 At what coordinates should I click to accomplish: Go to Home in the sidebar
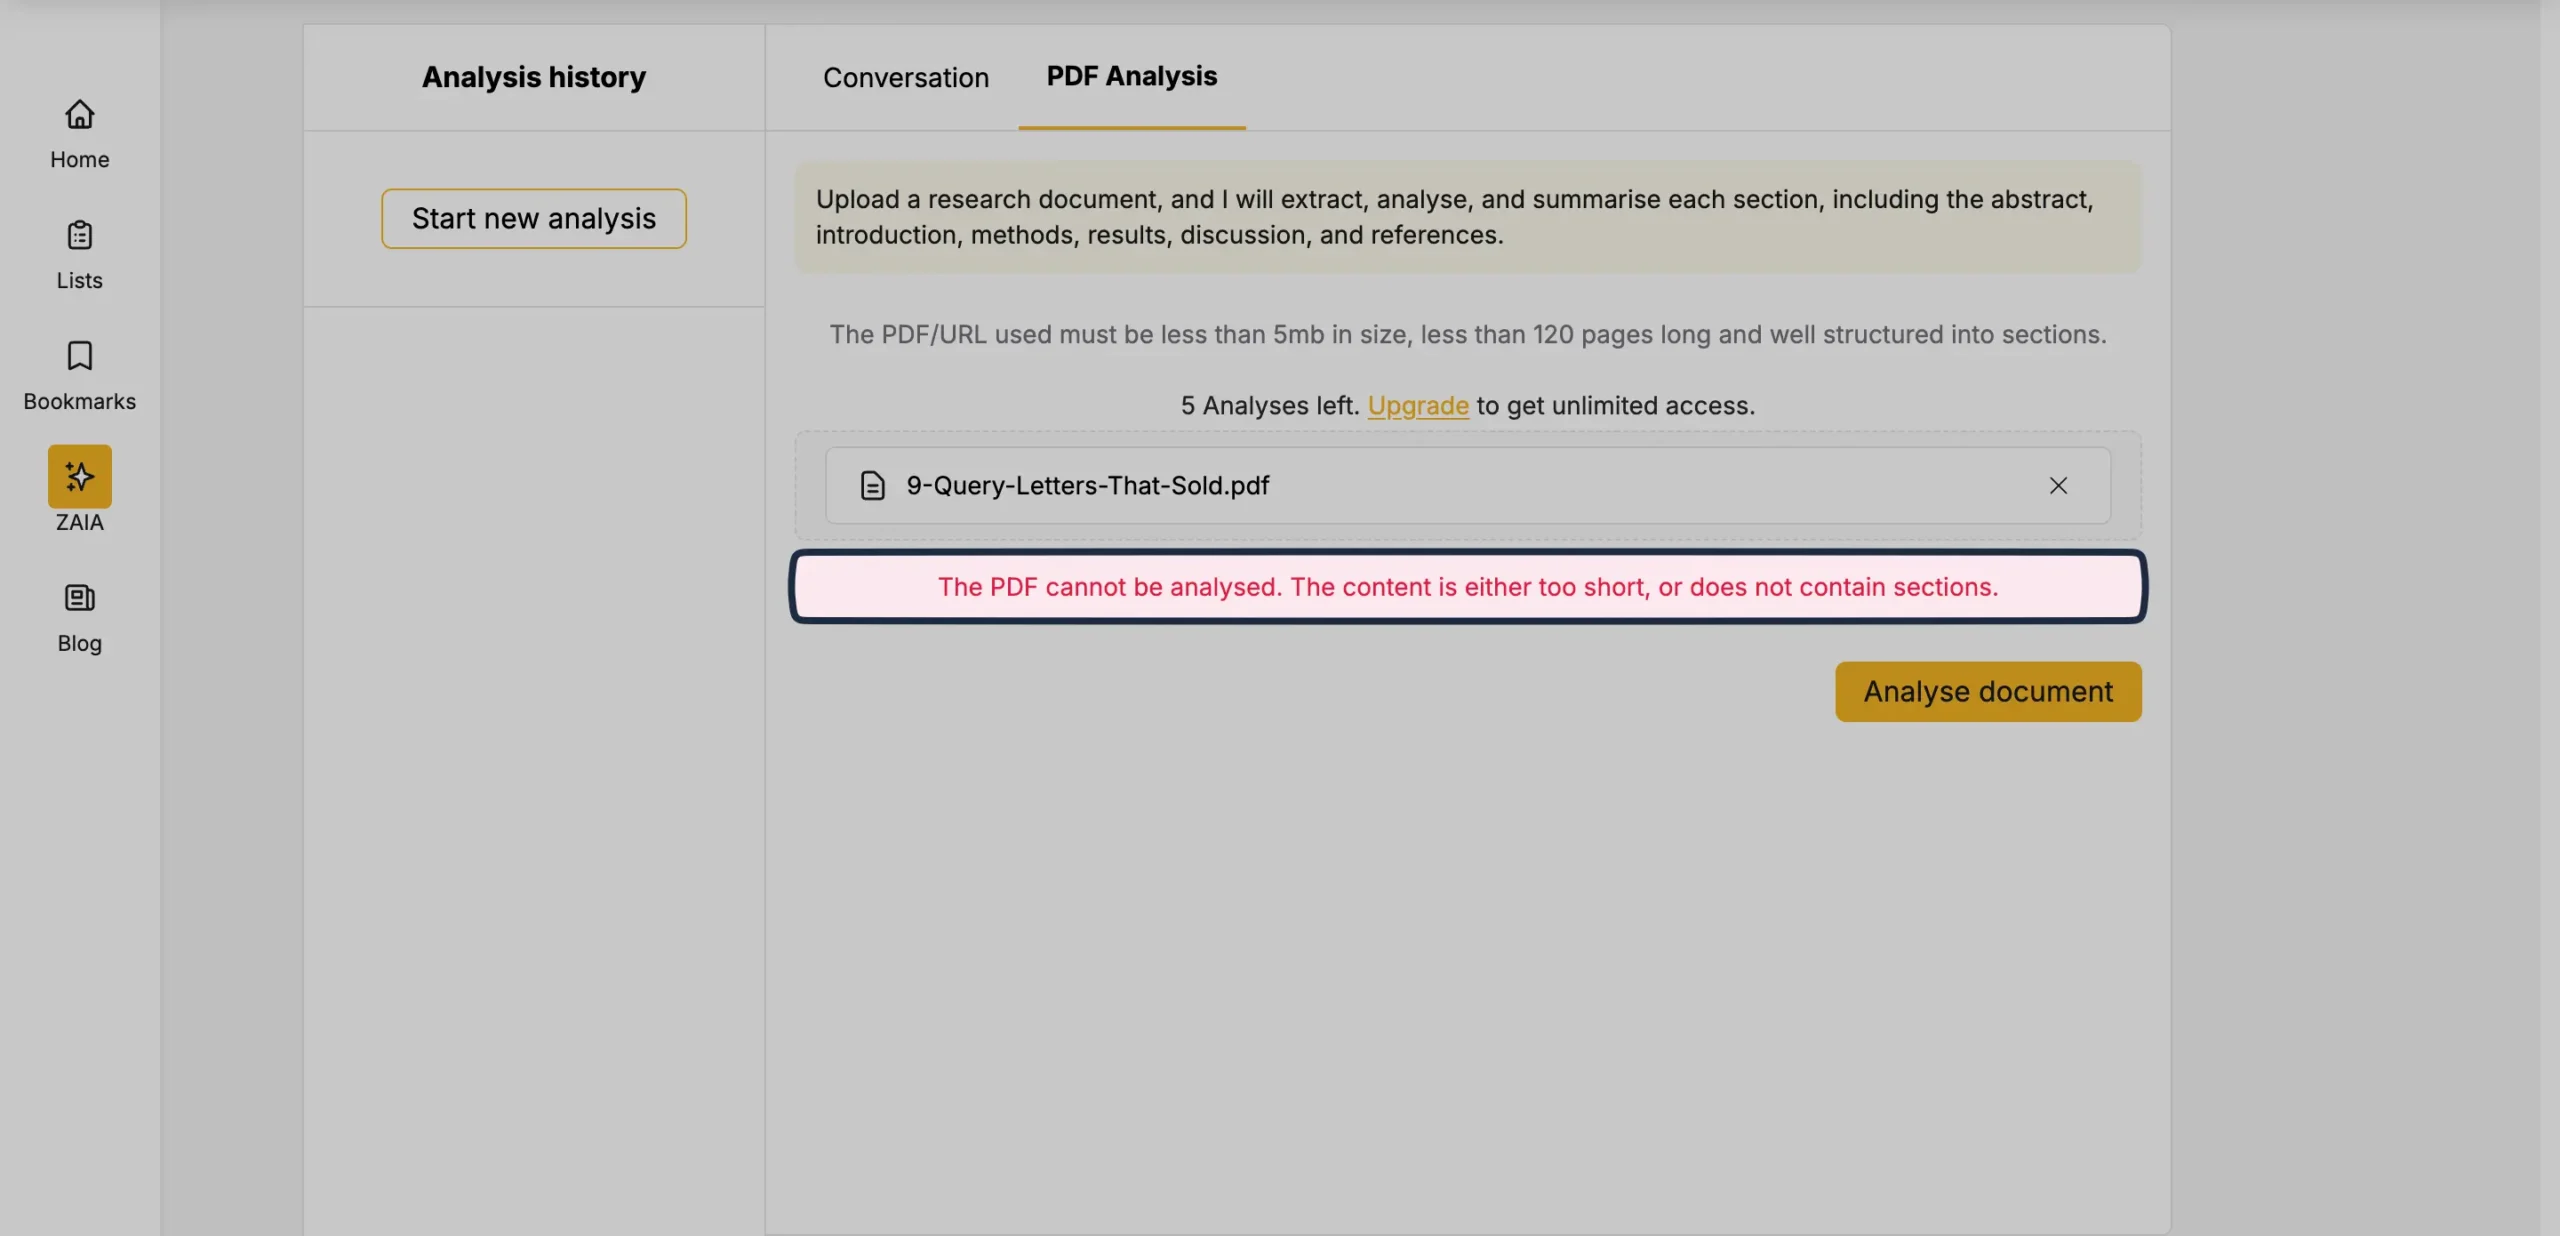(79, 134)
